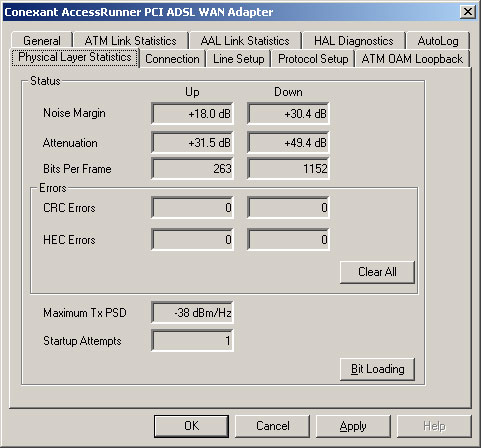The image size is (481, 448).
Task: Go to the AutoLog tab
Action: 438,40
